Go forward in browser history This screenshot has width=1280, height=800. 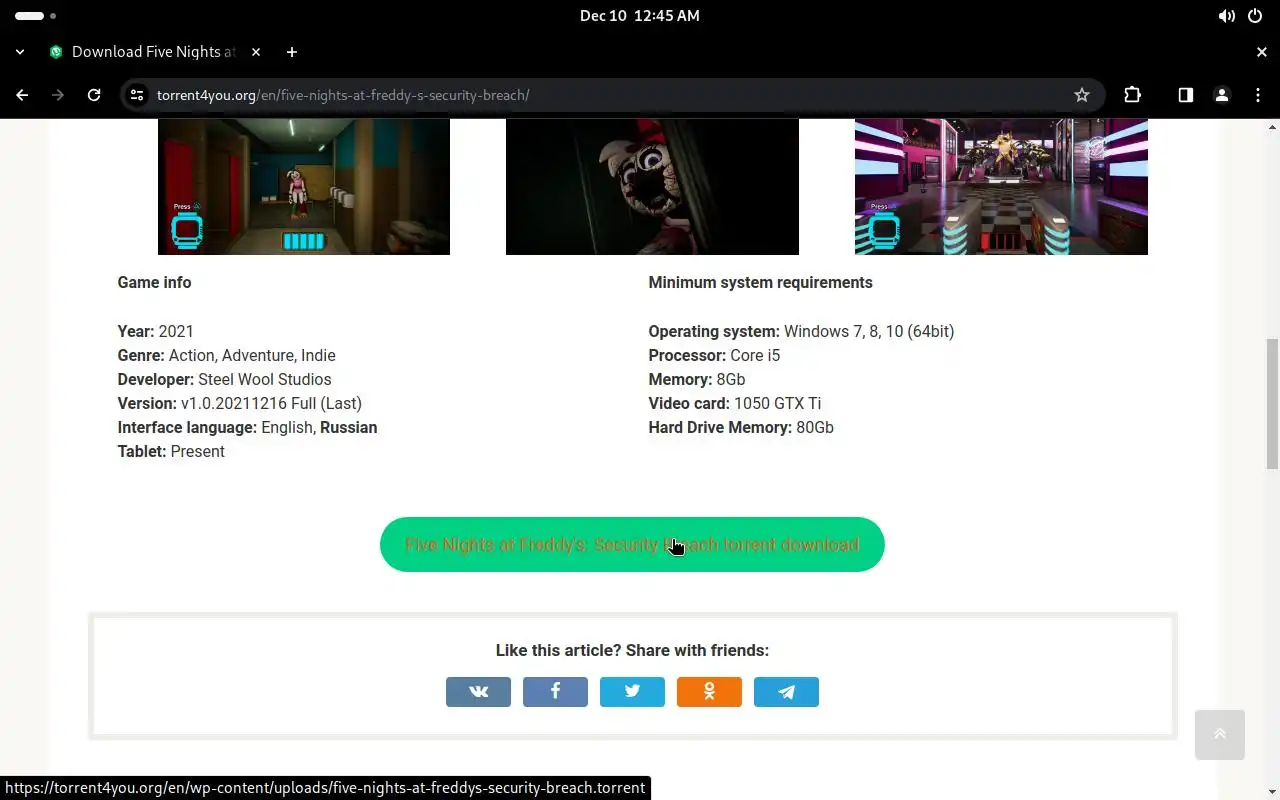pyautogui.click(x=58, y=95)
